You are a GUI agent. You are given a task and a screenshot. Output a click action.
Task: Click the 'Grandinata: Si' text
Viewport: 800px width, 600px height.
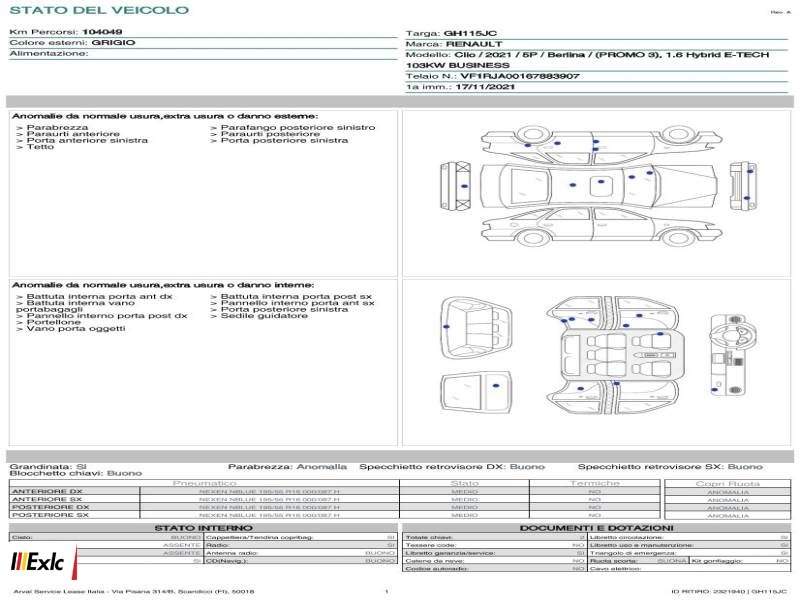[x=48, y=466]
